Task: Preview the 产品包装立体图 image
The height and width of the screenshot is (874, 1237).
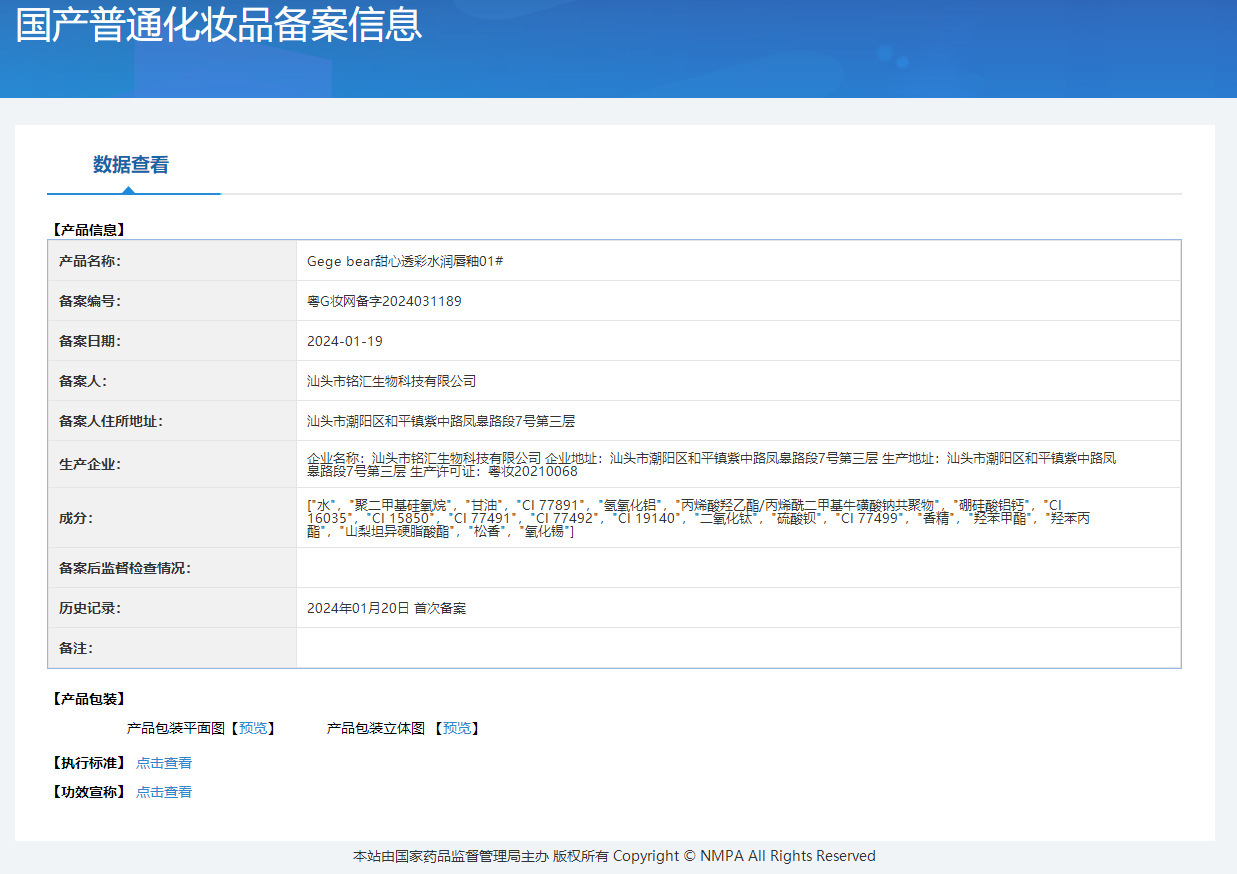Action: click(458, 728)
